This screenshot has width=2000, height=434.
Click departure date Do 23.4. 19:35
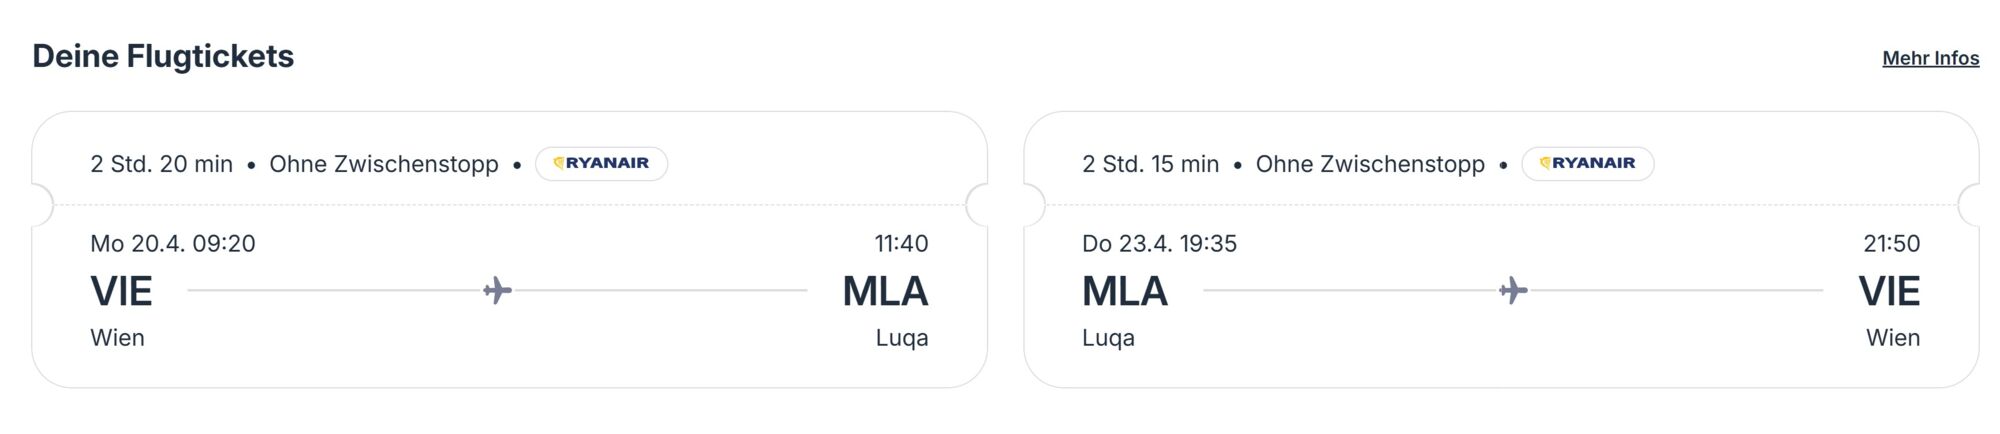point(1159,243)
